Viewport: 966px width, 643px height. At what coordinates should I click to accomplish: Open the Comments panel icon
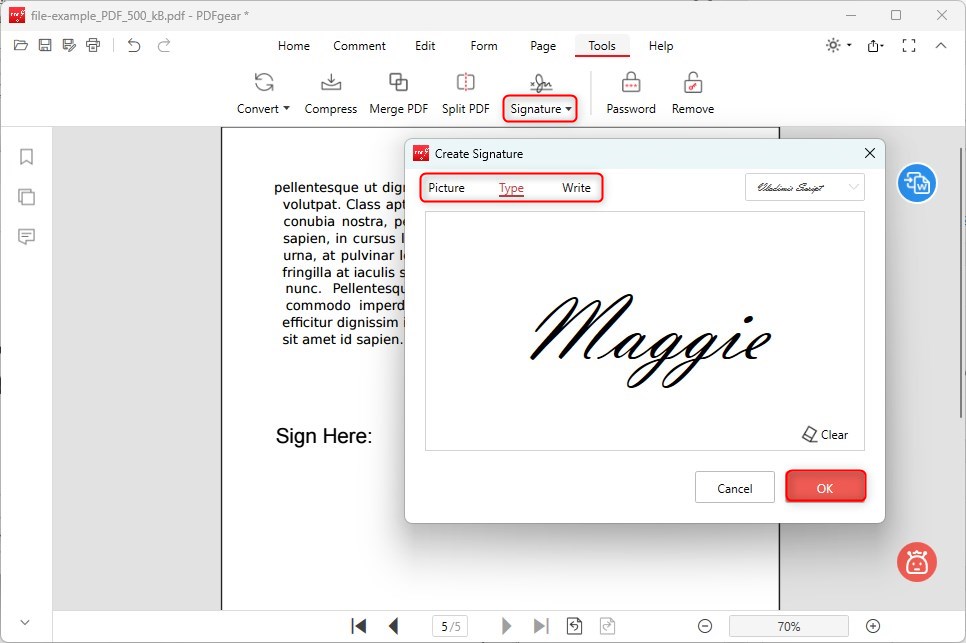(x=26, y=237)
